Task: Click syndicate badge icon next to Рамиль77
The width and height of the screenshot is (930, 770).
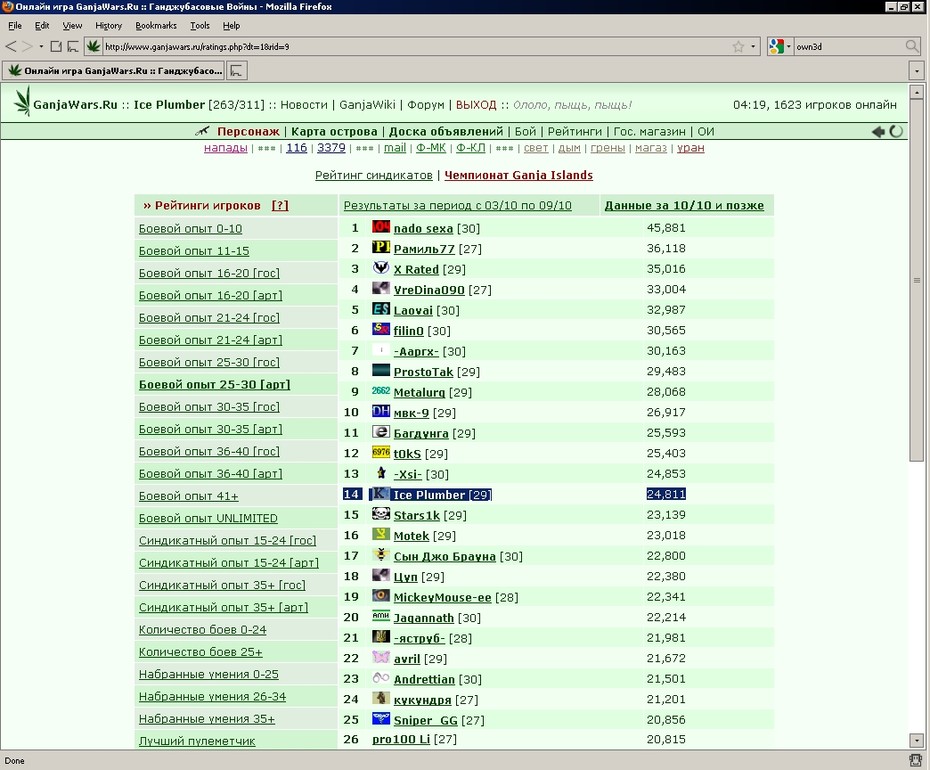Action: click(x=381, y=247)
